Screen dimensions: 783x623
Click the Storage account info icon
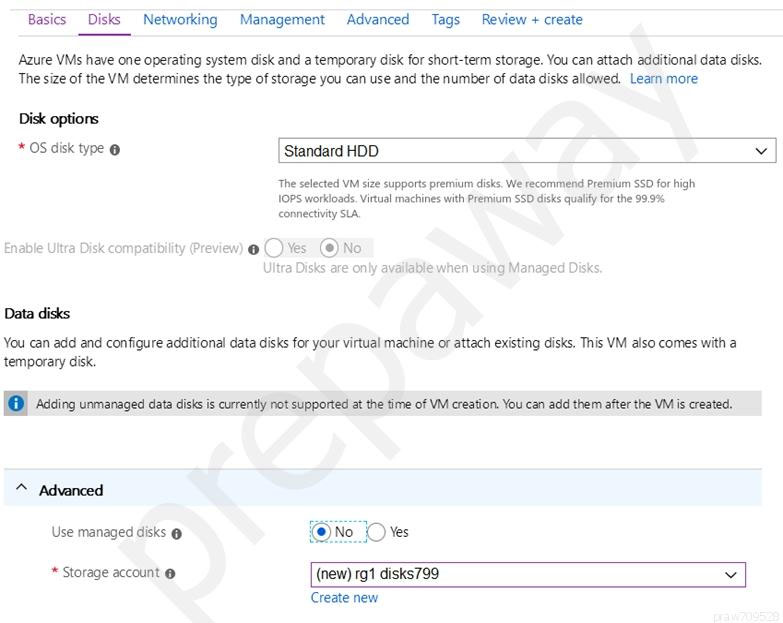tap(170, 574)
